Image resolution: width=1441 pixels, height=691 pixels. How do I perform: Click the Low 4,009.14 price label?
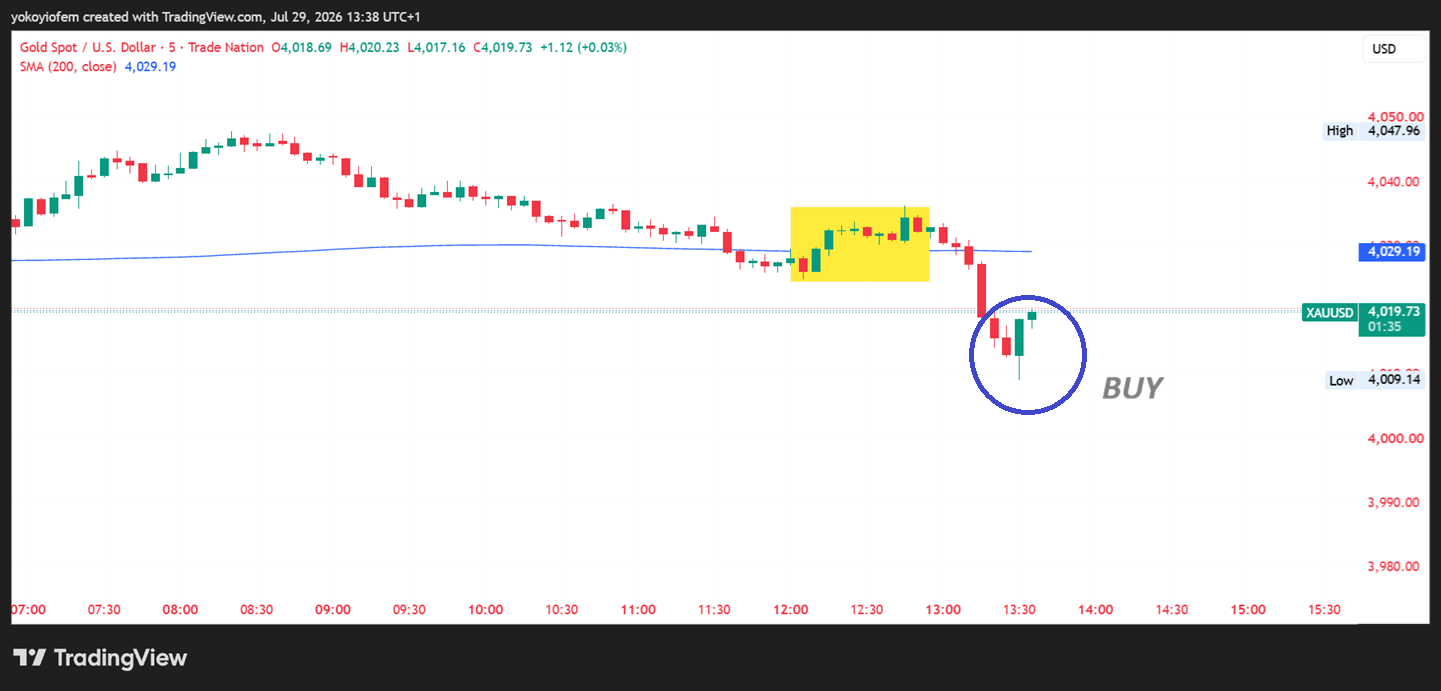coord(1373,380)
